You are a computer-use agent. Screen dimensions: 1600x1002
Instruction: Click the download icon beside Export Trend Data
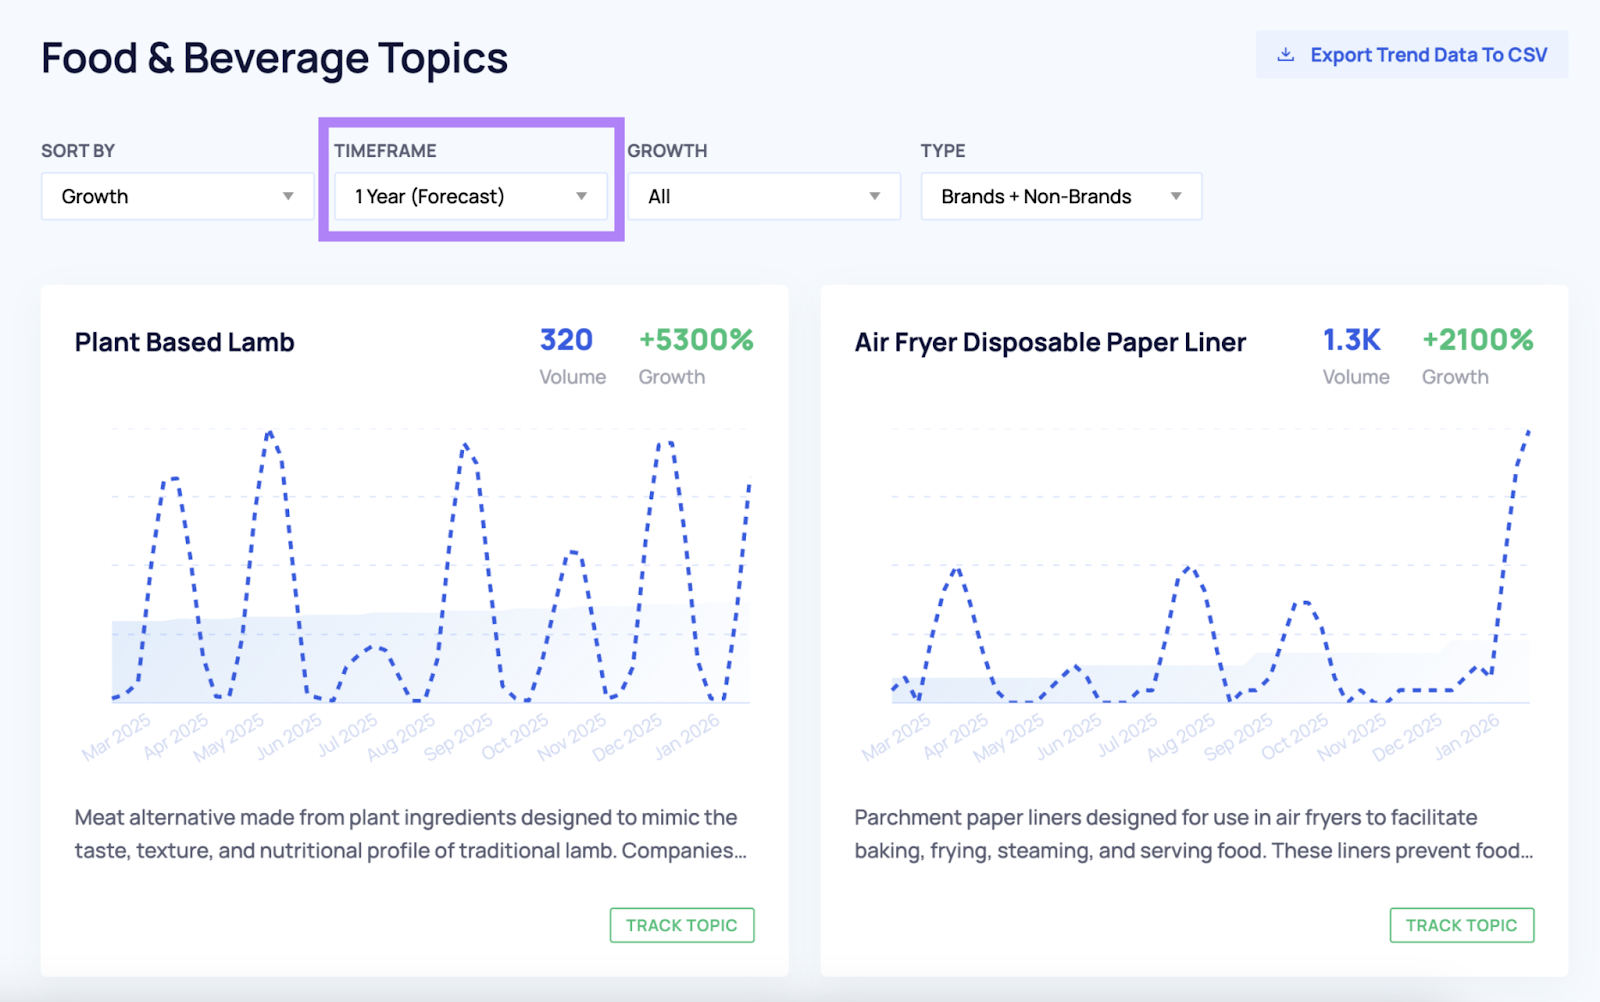1286,55
